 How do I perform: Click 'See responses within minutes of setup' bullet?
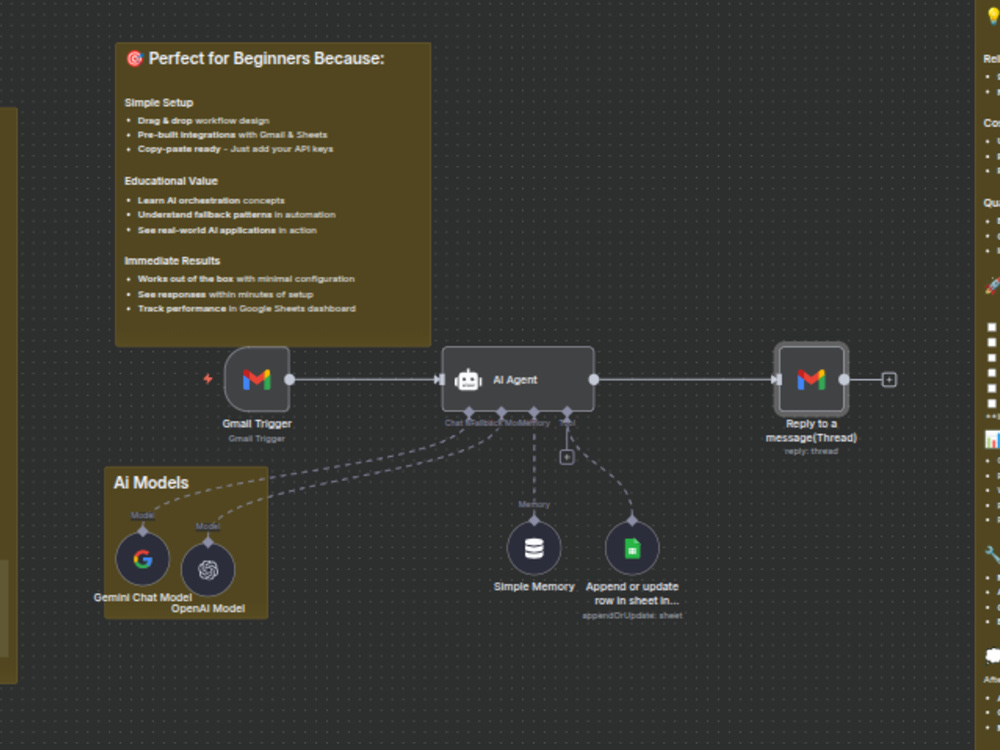(226, 295)
